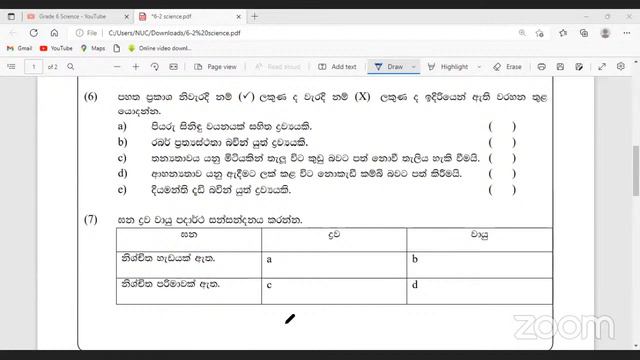Click the address bar with the PDF path
Viewport: 640px width, 360px height.
tap(174, 33)
